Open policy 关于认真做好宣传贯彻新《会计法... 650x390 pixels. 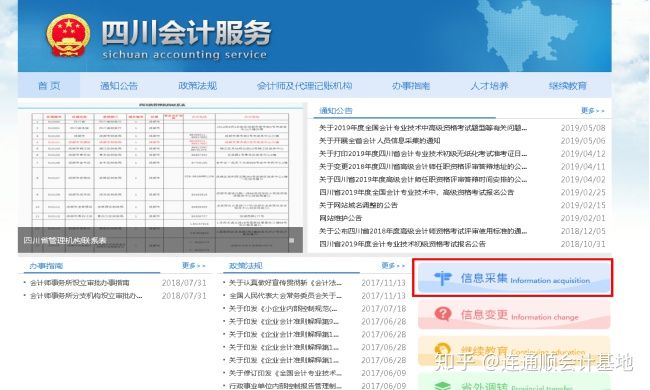[285, 283]
